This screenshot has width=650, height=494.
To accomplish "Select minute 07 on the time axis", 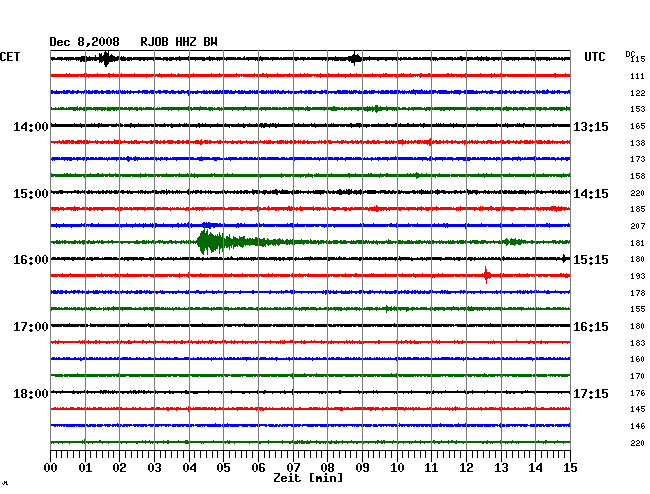I will (293, 467).
